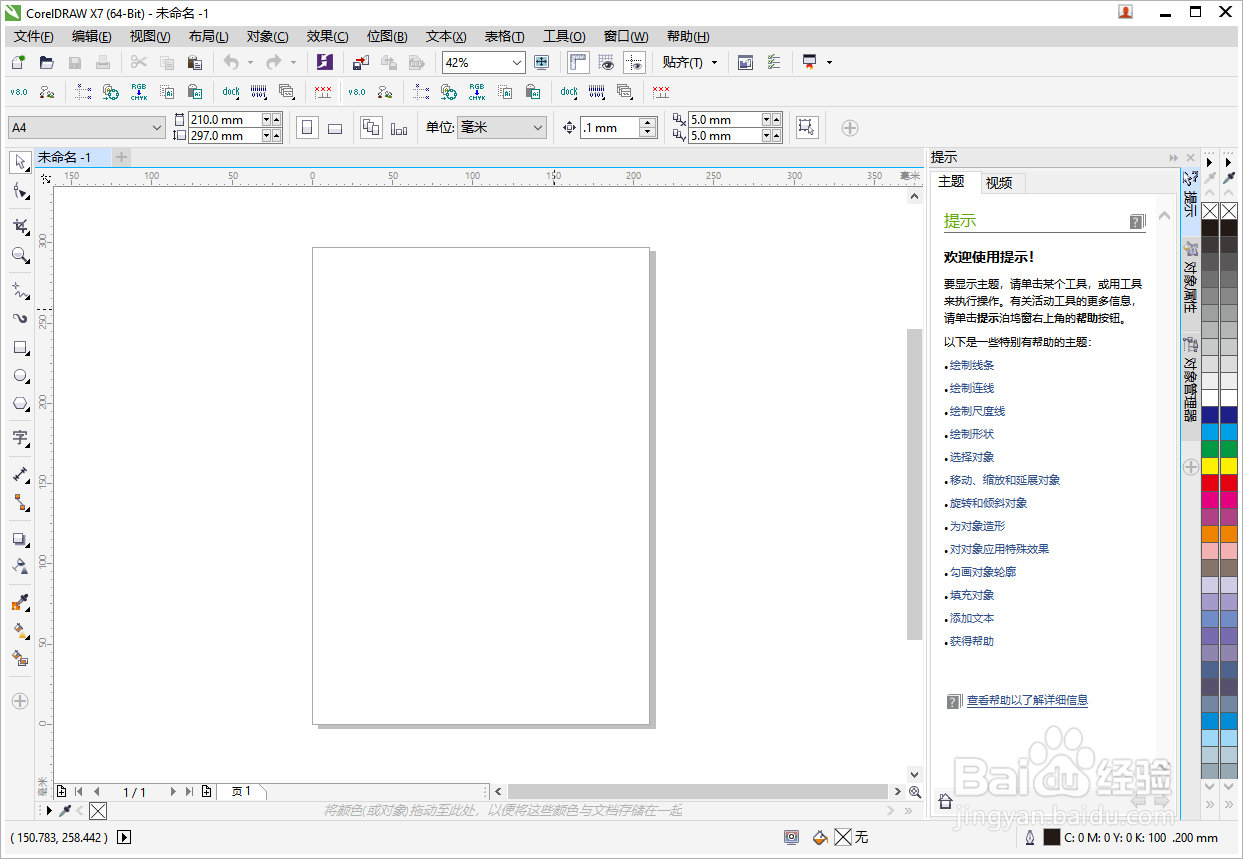Select the Zoom tool in toolbox
The width and height of the screenshot is (1243, 859).
coord(19,255)
